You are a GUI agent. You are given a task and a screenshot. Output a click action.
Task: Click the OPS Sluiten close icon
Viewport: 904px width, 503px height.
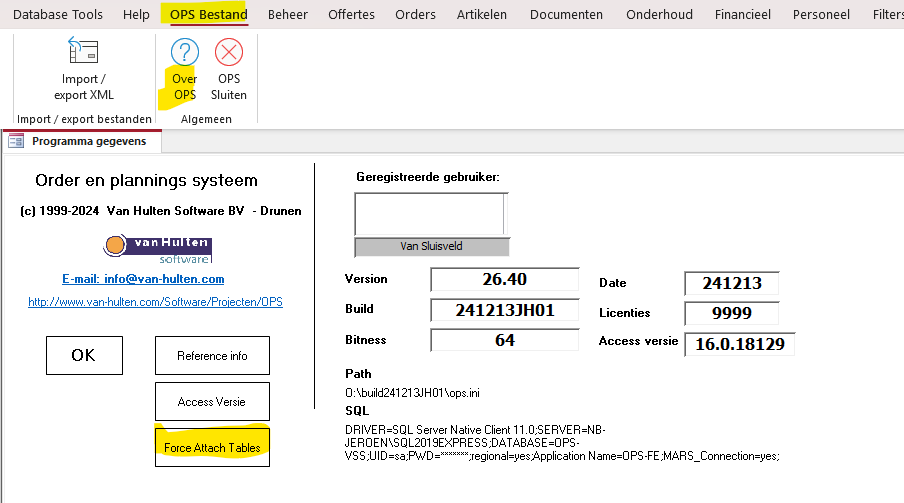pos(229,52)
